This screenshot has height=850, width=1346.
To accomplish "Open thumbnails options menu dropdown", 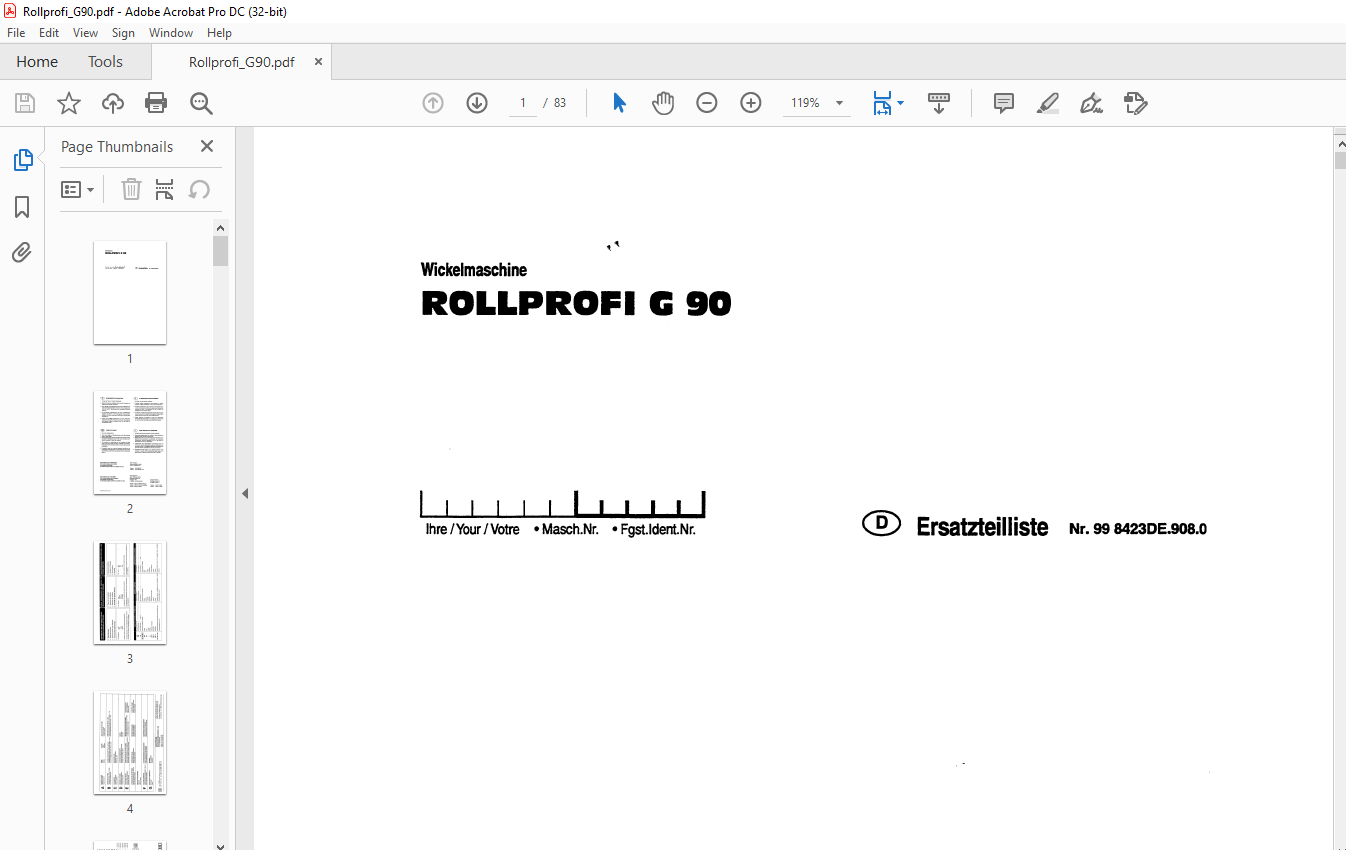I will (78, 189).
